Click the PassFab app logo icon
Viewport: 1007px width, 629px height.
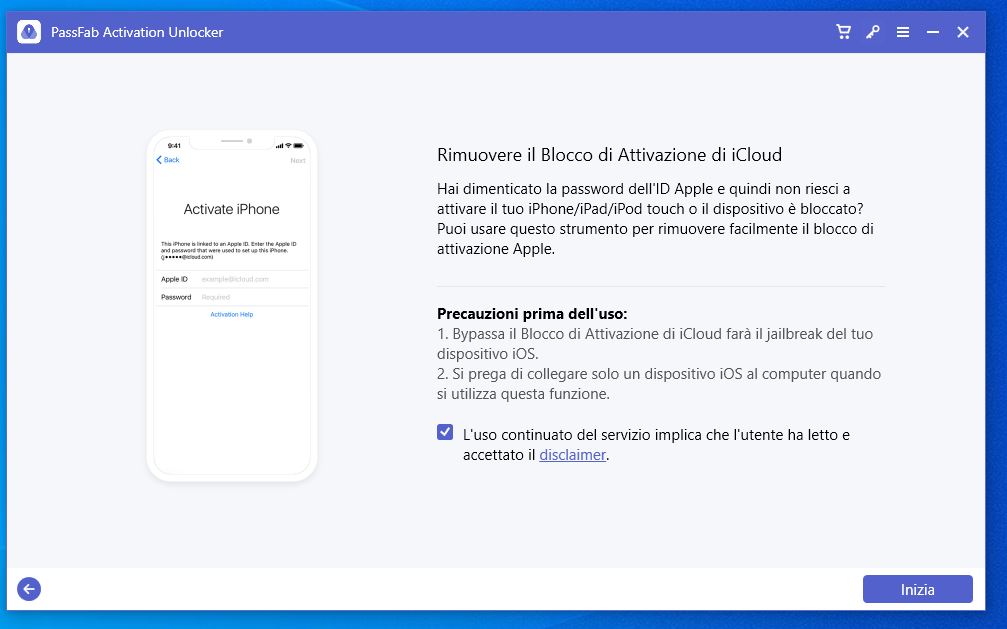[29, 31]
